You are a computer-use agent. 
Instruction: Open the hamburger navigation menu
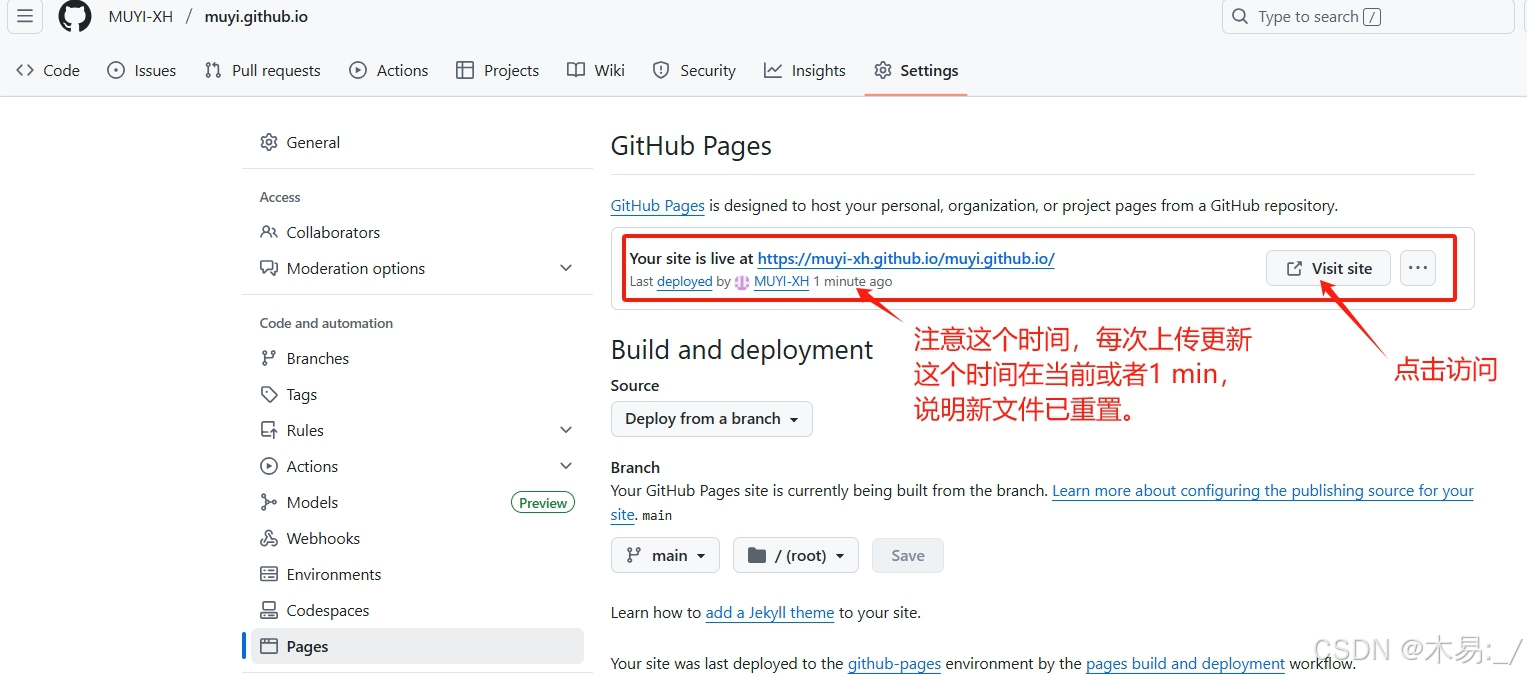(25, 16)
